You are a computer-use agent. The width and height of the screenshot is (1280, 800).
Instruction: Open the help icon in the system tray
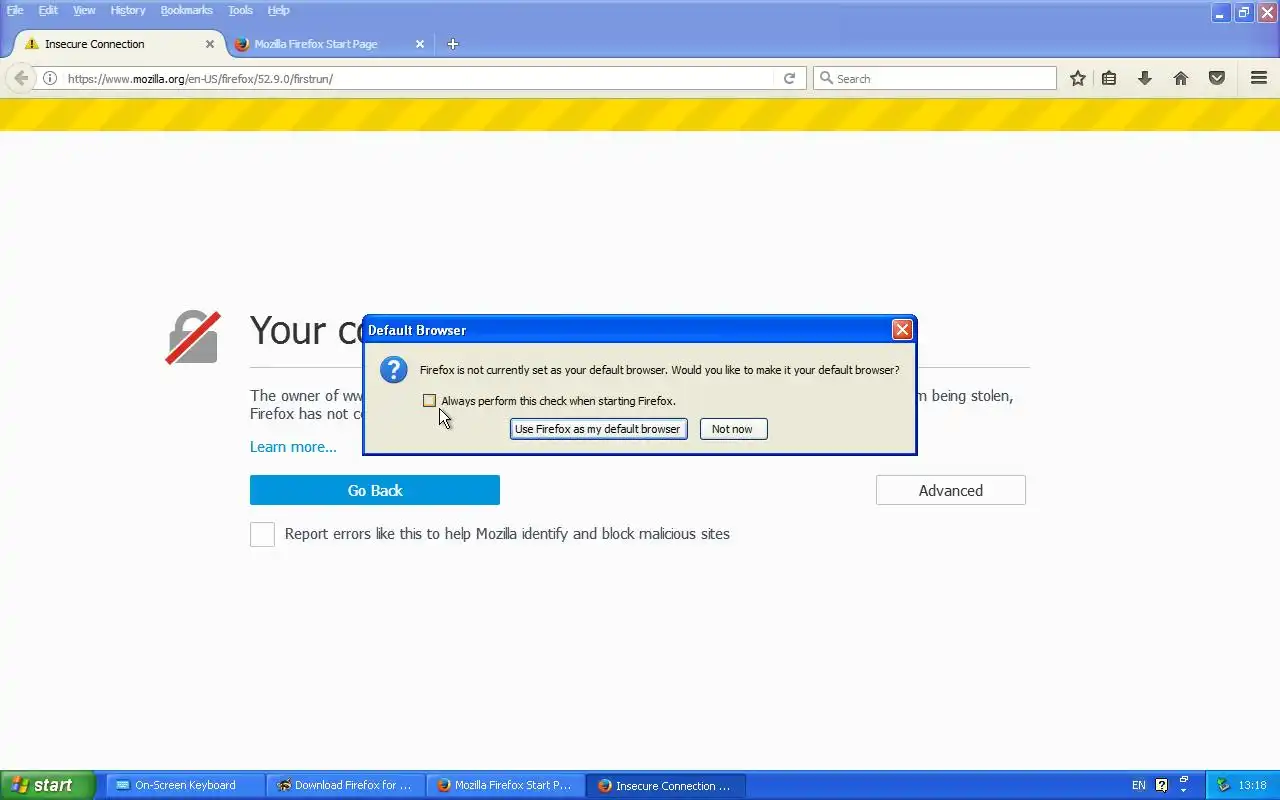tap(1161, 785)
